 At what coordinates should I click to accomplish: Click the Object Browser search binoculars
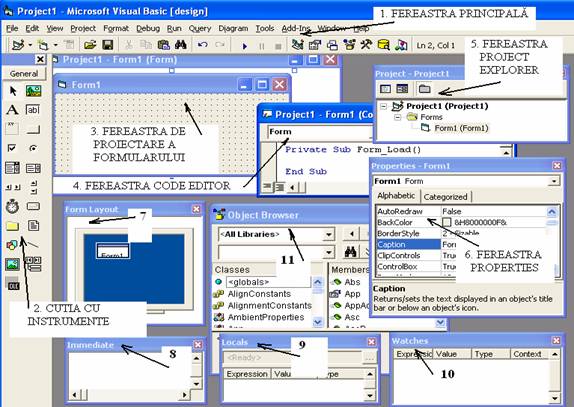pyautogui.click(x=351, y=251)
